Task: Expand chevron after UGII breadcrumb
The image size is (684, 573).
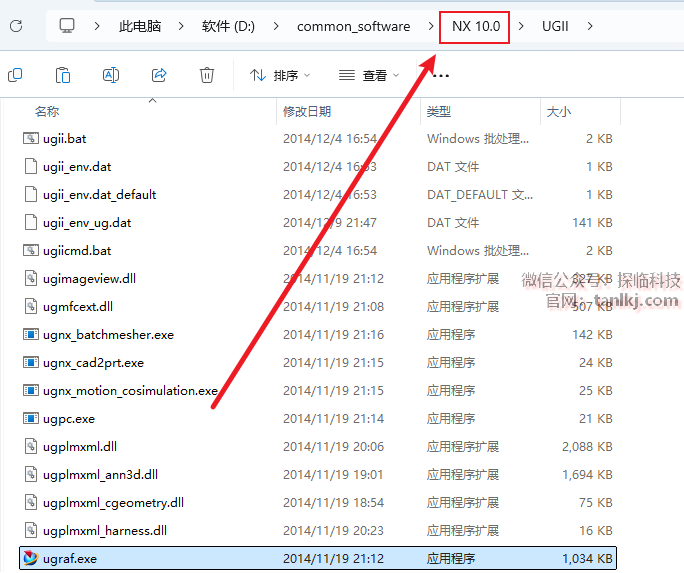Action: coord(590,26)
